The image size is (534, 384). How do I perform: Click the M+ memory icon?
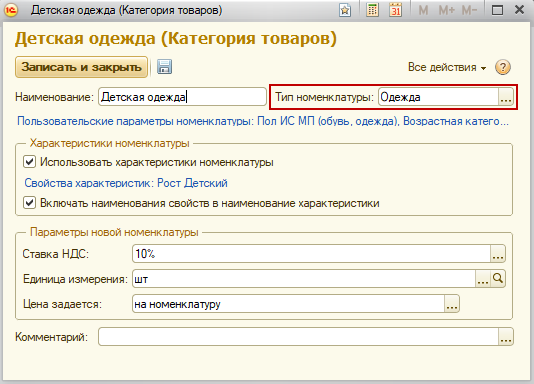tap(446, 10)
